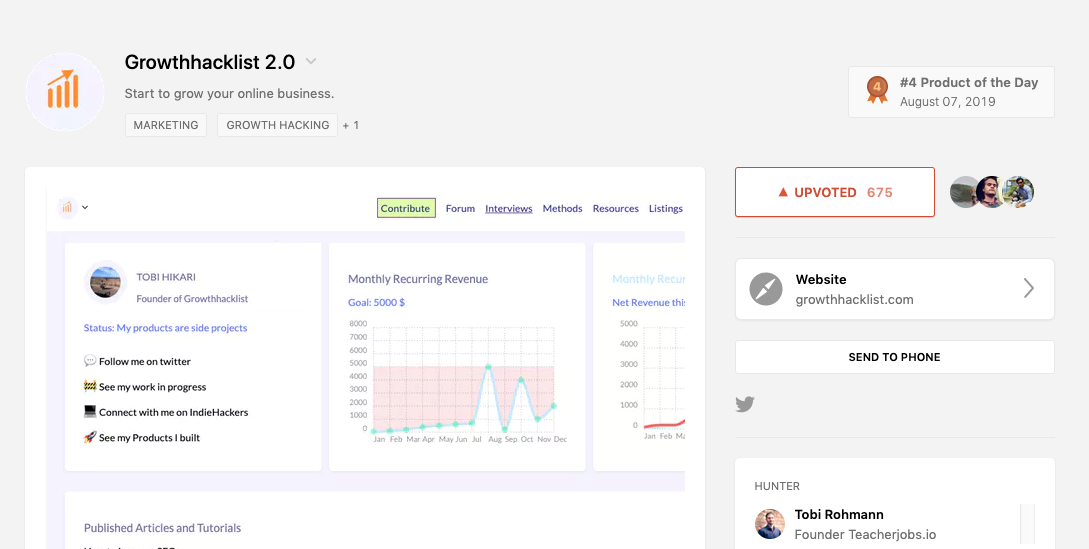Click the Twitter bird icon
Image resolution: width=1089 pixels, height=549 pixels.
click(x=745, y=404)
